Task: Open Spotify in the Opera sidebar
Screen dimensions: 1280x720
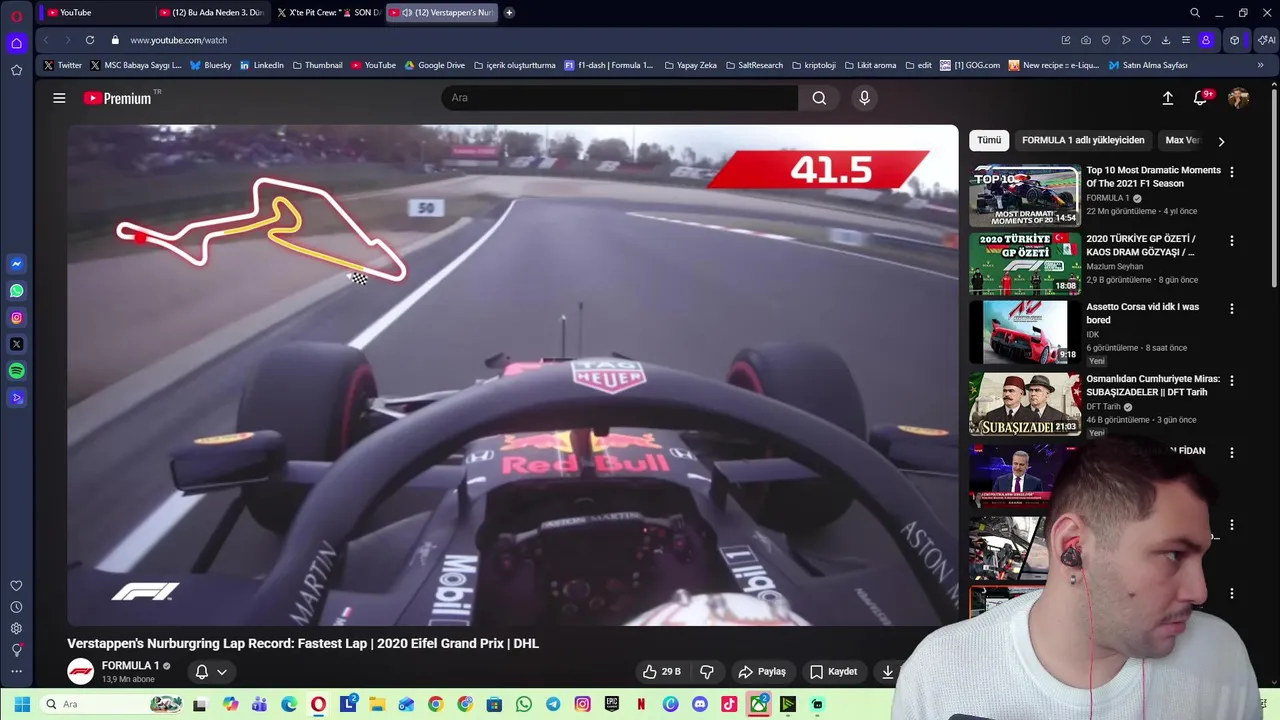Action: point(16,371)
